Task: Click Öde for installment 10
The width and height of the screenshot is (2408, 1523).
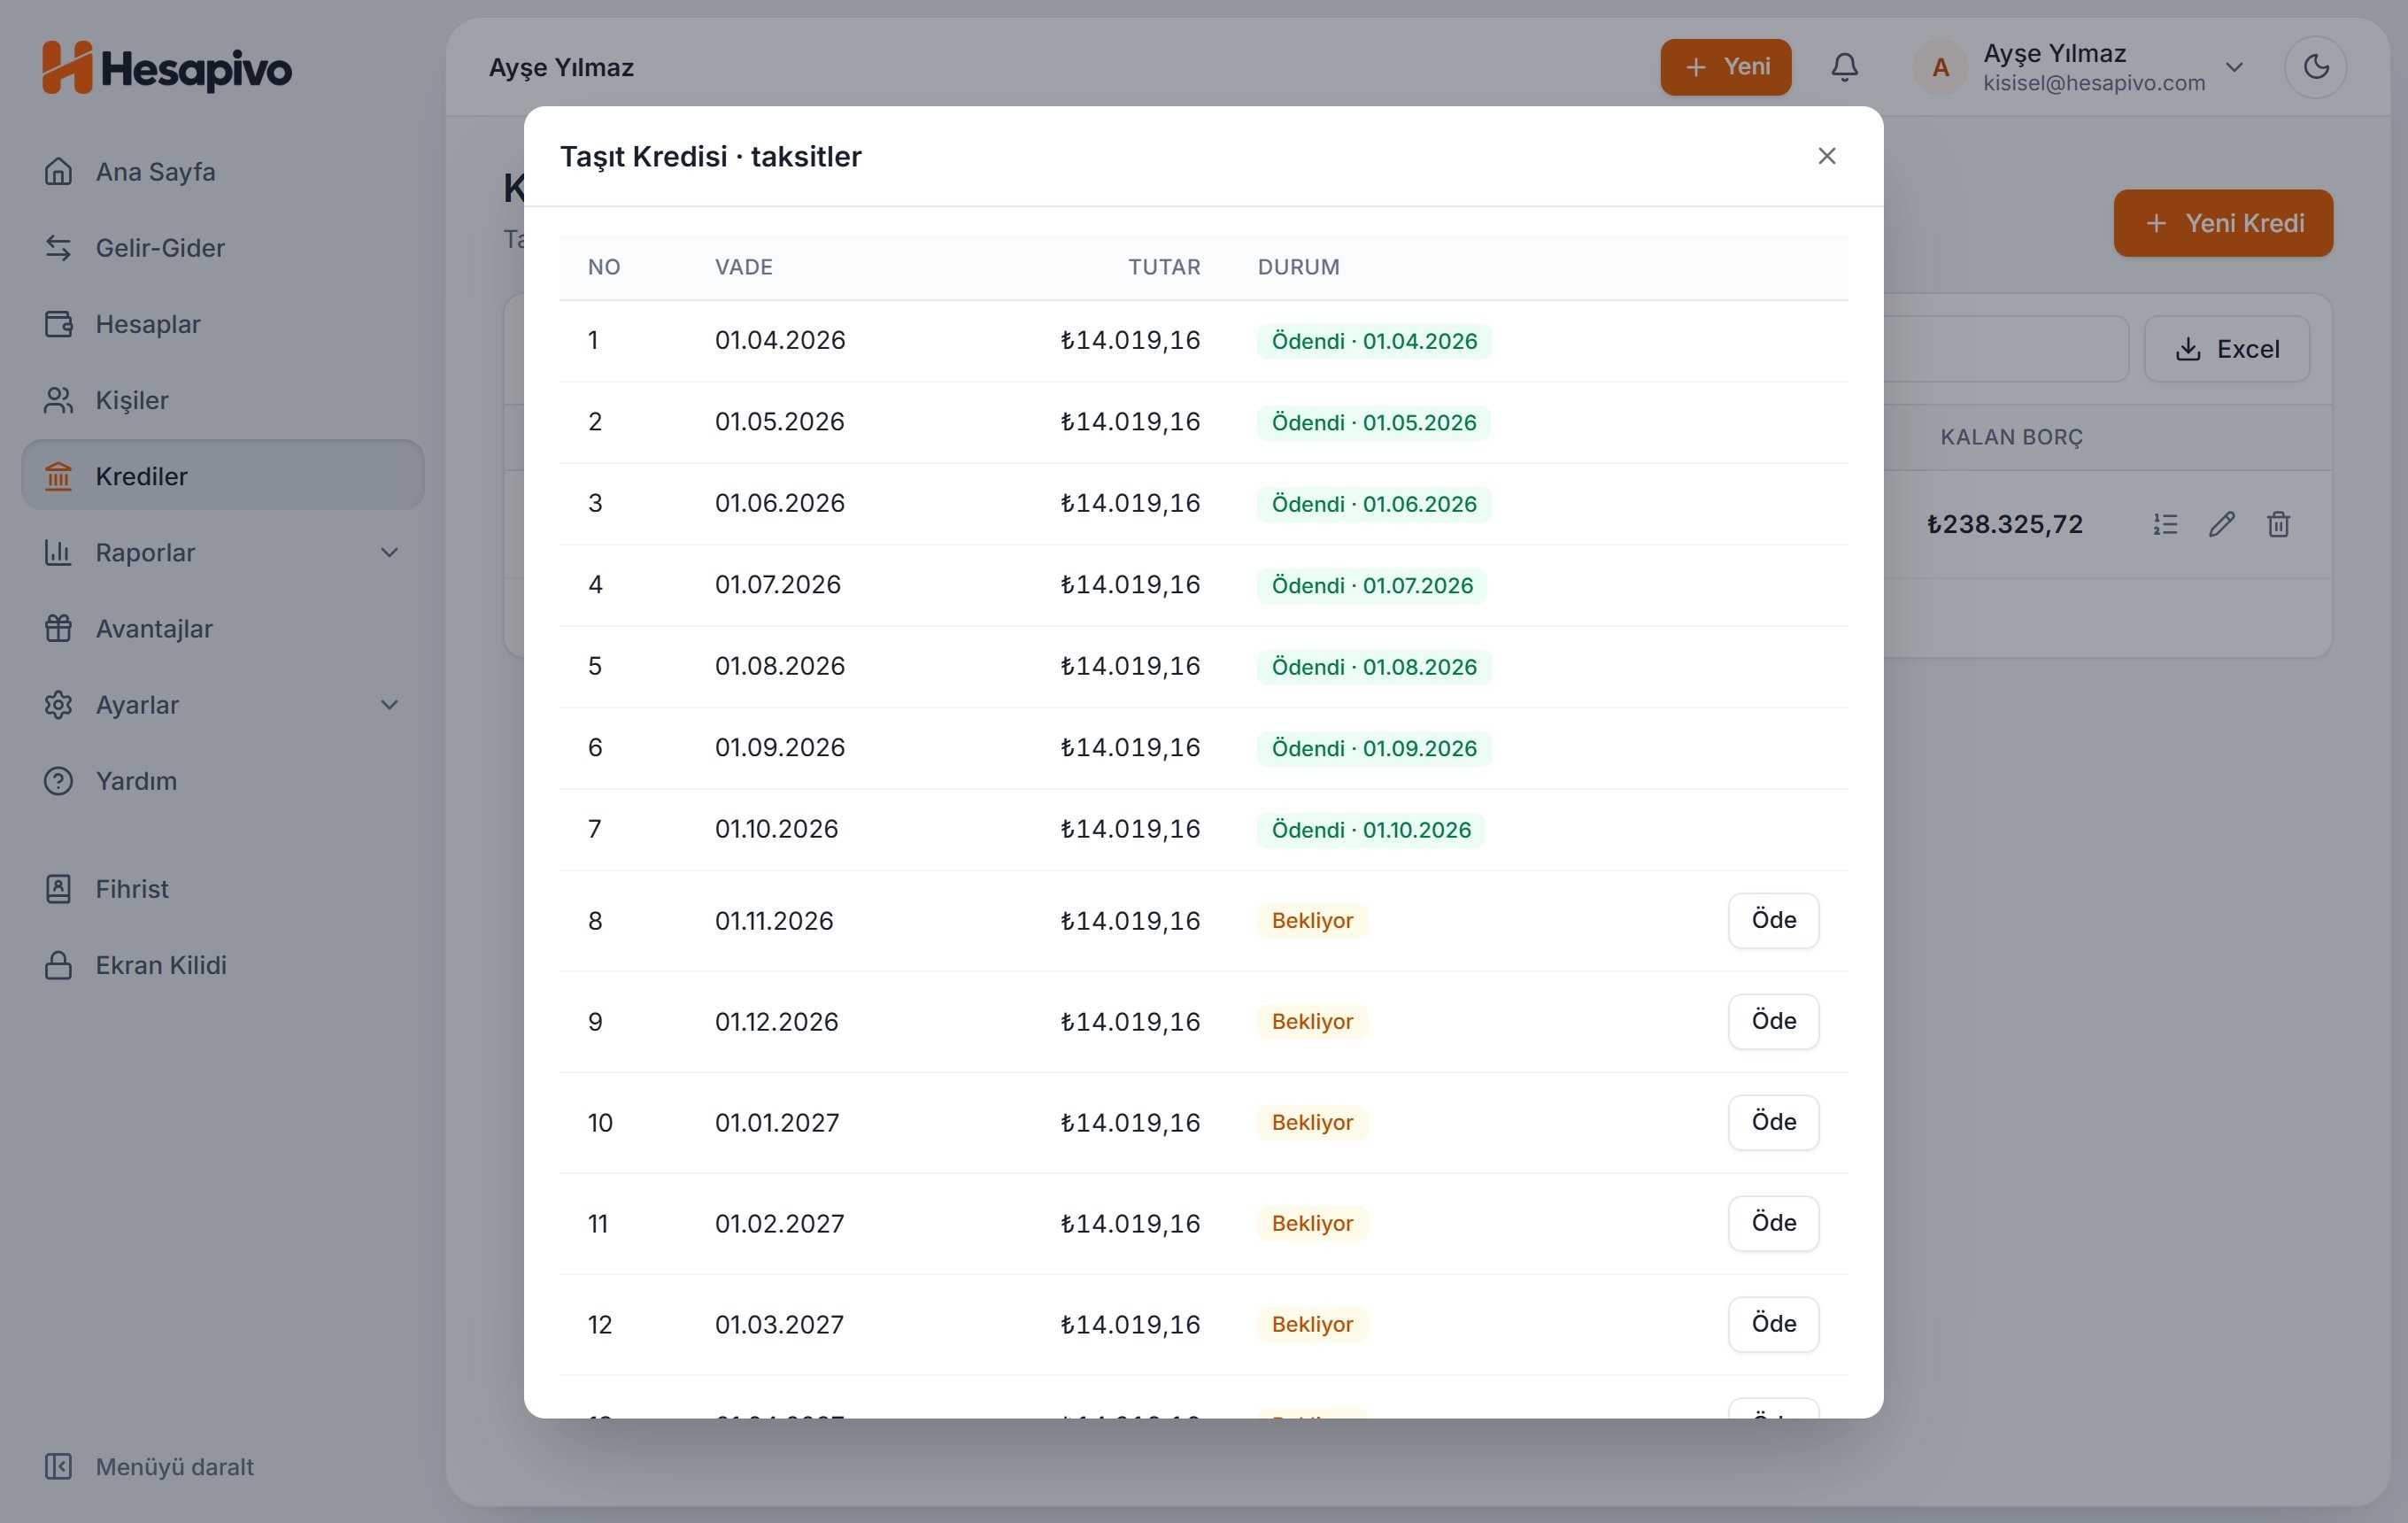Action: point(1773,1122)
